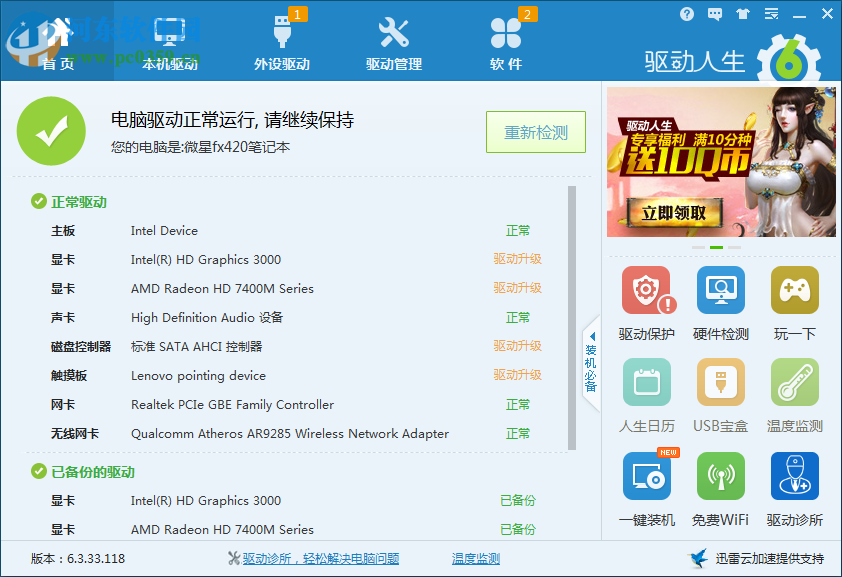Launch the USB宝盒 utility
The image size is (842, 577).
click(x=720, y=383)
